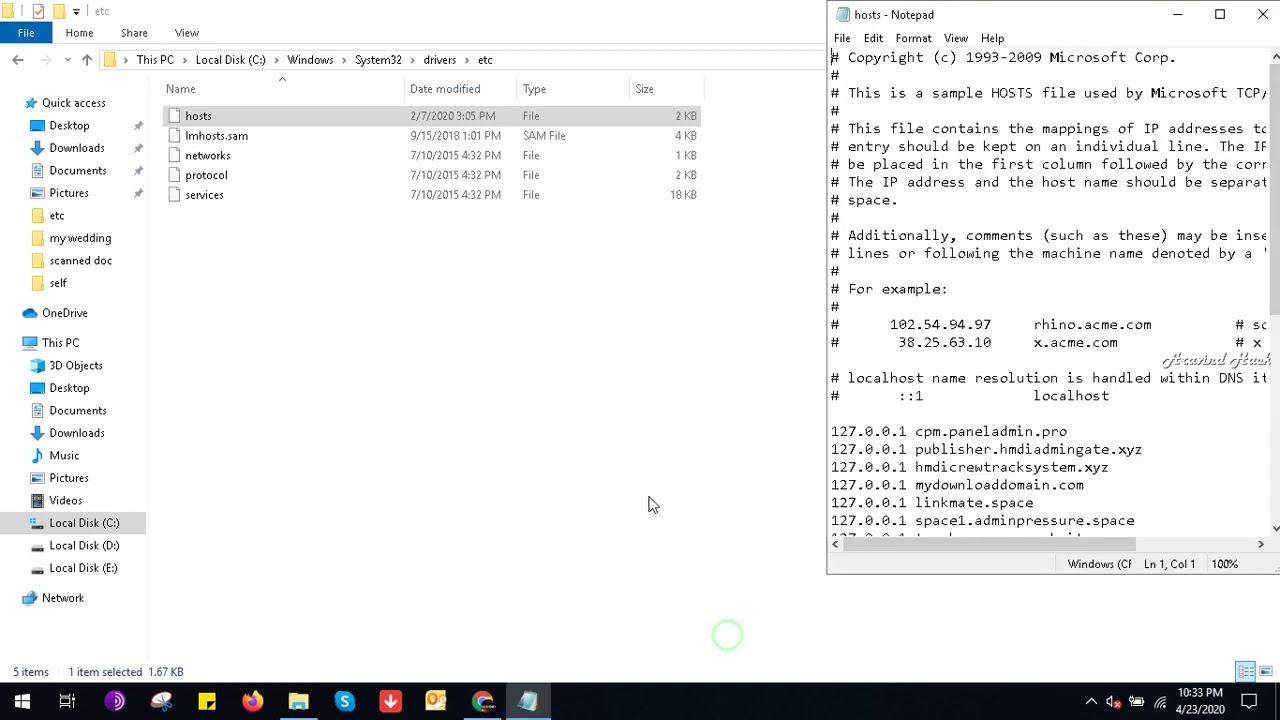
Task: Open Skype from the taskbar
Action: click(344, 701)
